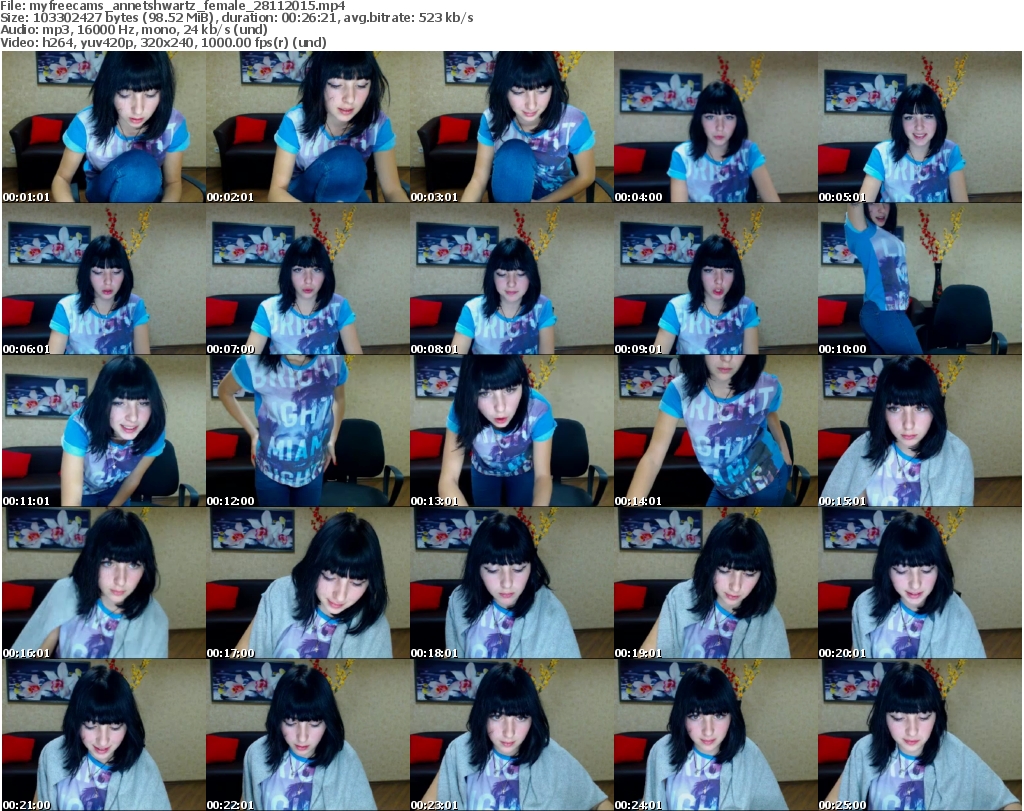
Task: Select the 'Size: 103302427 bytes' header line
Action: [236, 18]
